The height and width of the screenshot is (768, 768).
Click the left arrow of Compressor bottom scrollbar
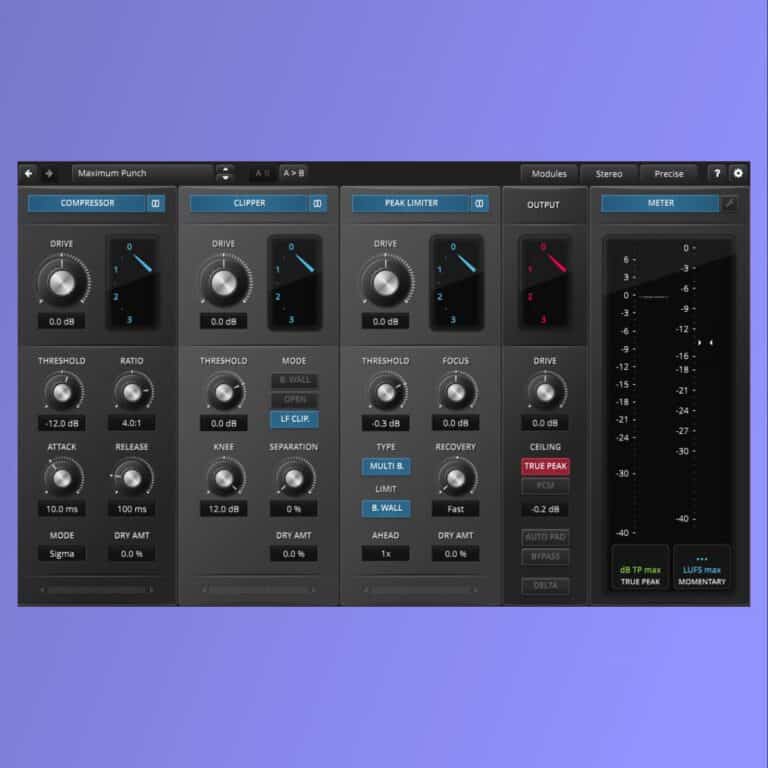(42, 590)
